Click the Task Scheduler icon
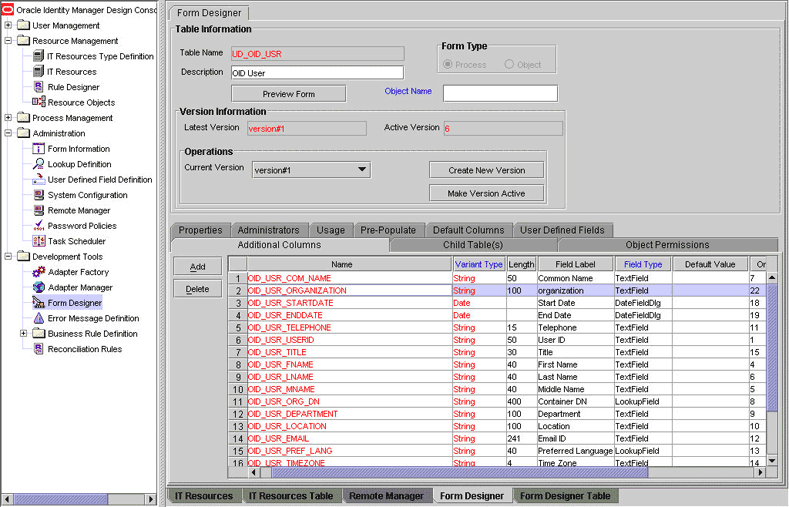The width and height of the screenshot is (789, 507). [x=39, y=241]
